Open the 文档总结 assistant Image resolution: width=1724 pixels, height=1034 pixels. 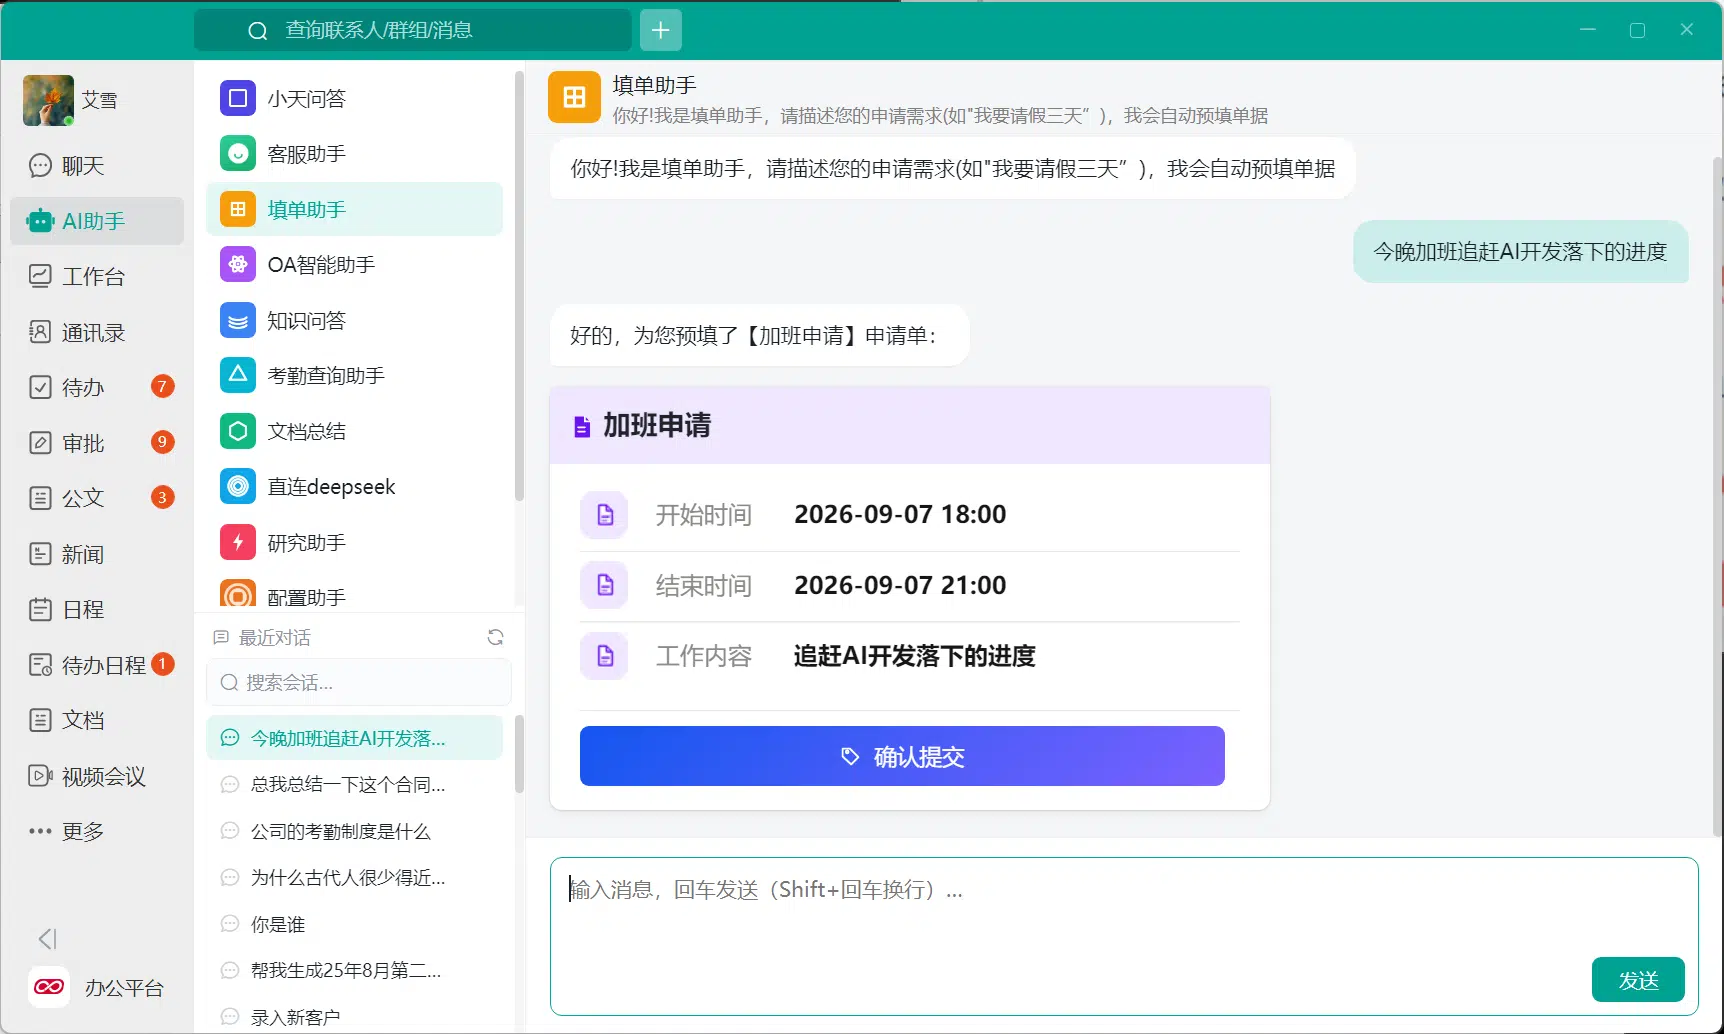[355, 431]
